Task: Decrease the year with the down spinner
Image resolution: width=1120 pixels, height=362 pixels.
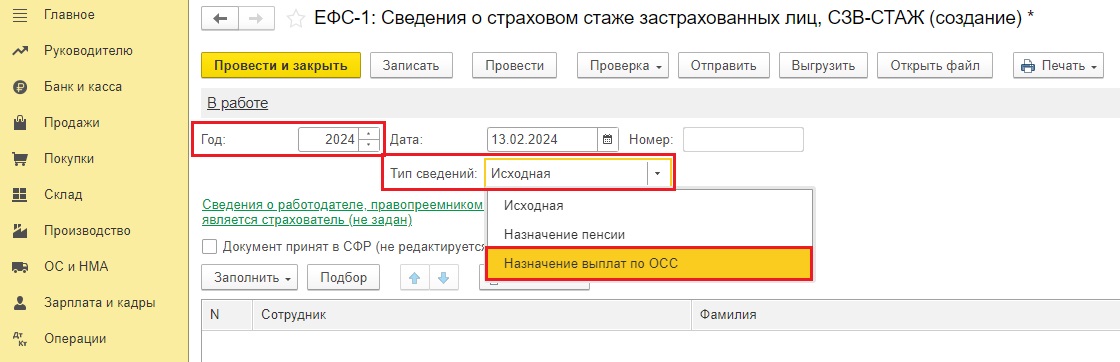Action: coord(369,145)
